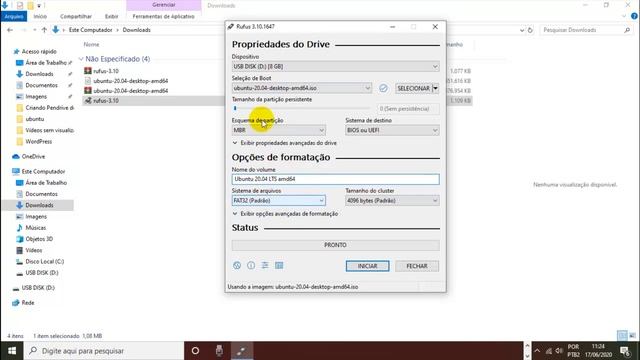The width and height of the screenshot is (640, 360).
Task: Click the PRONTO status progress bar
Action: pos(336,245)
